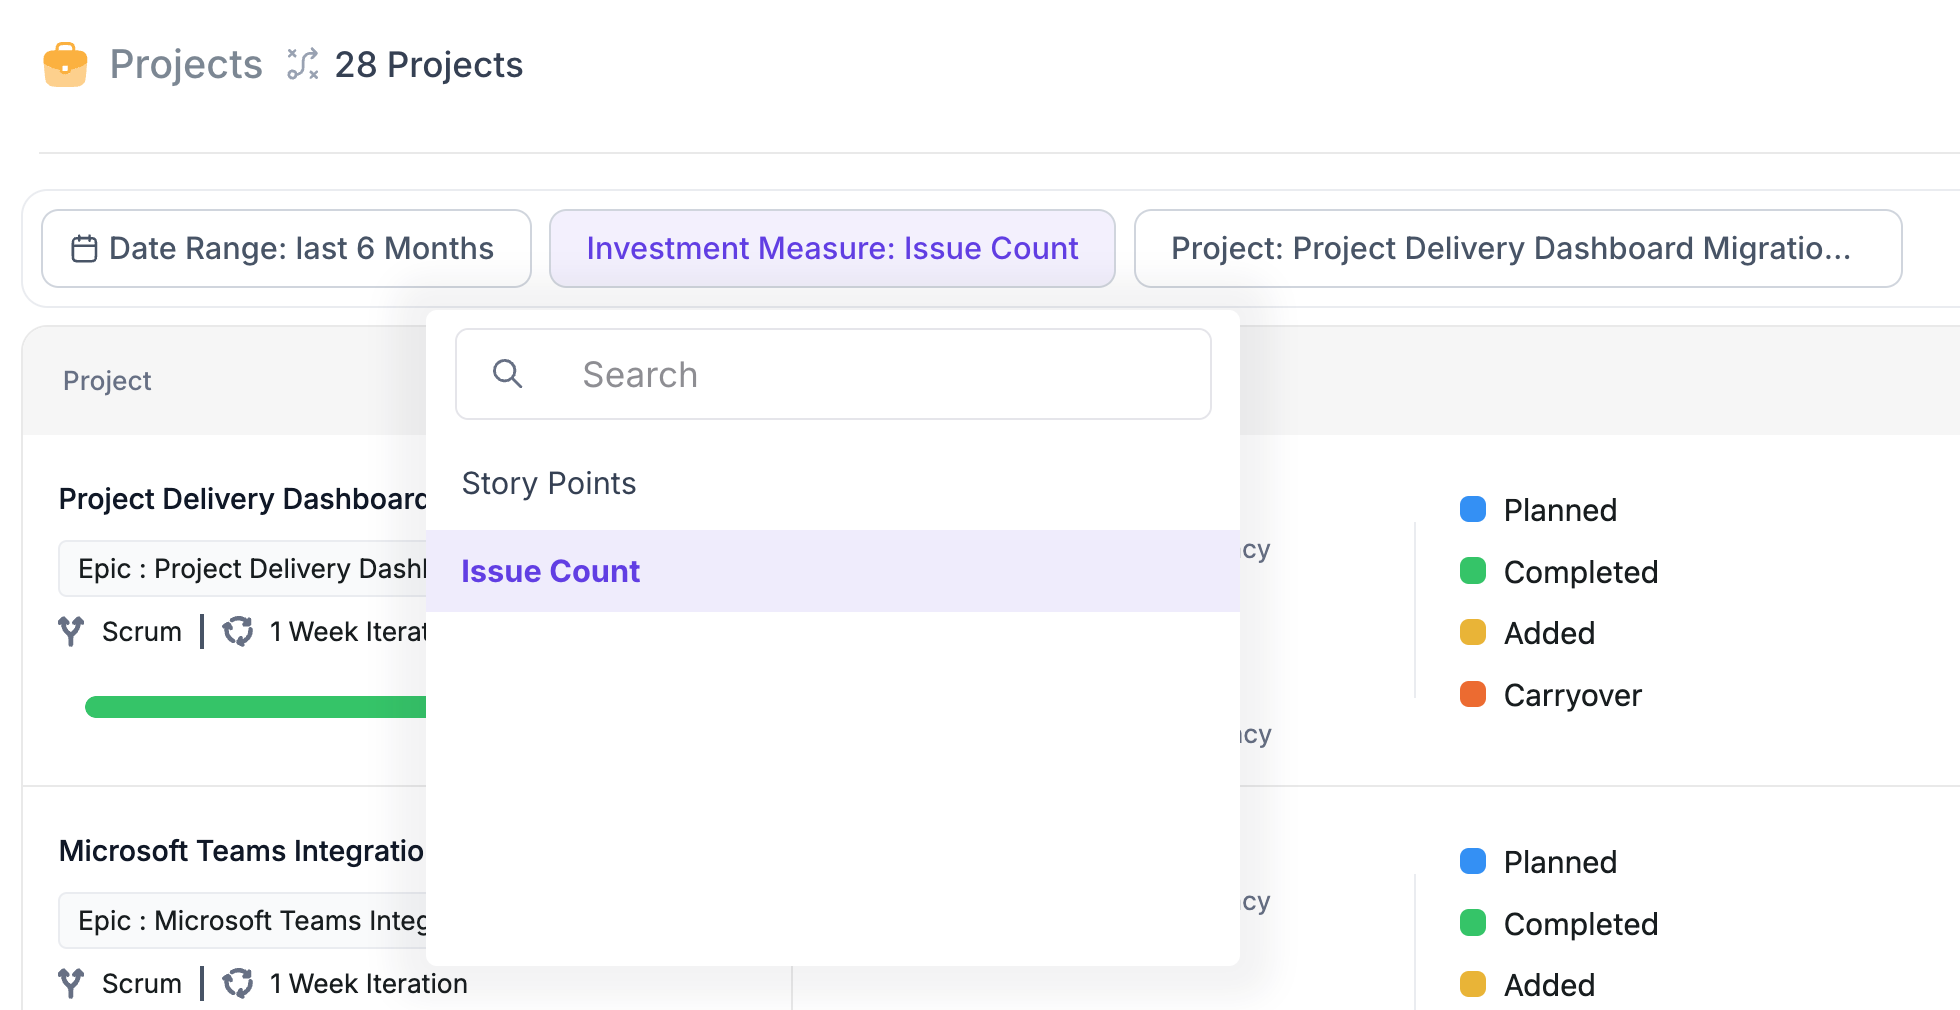
Task: Open the Microsoft Teams Integration project title
Action: tap(242, 850)
